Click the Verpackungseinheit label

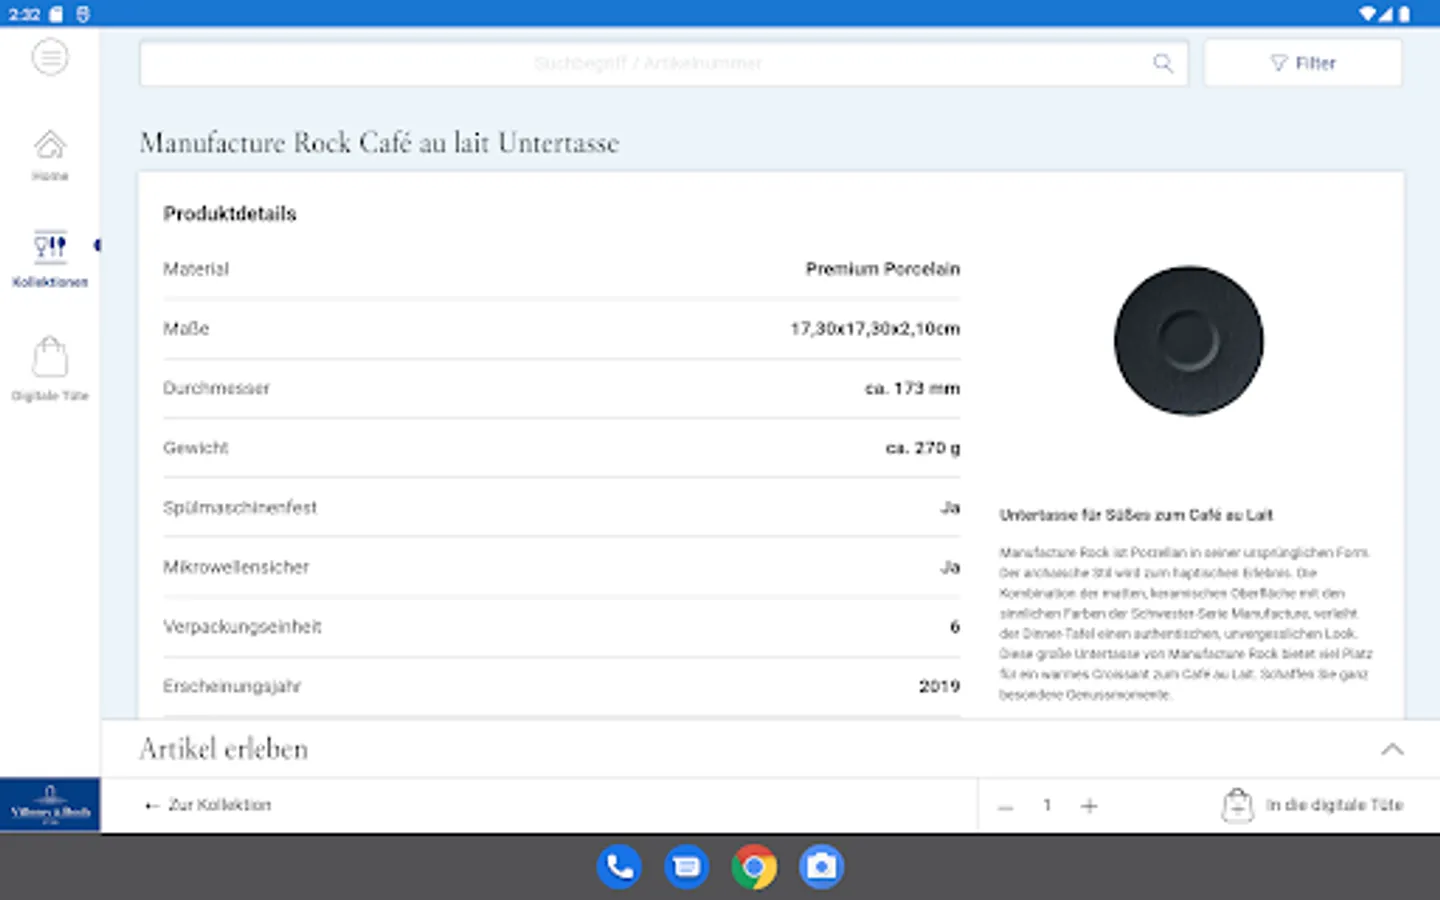pos(242,627)
